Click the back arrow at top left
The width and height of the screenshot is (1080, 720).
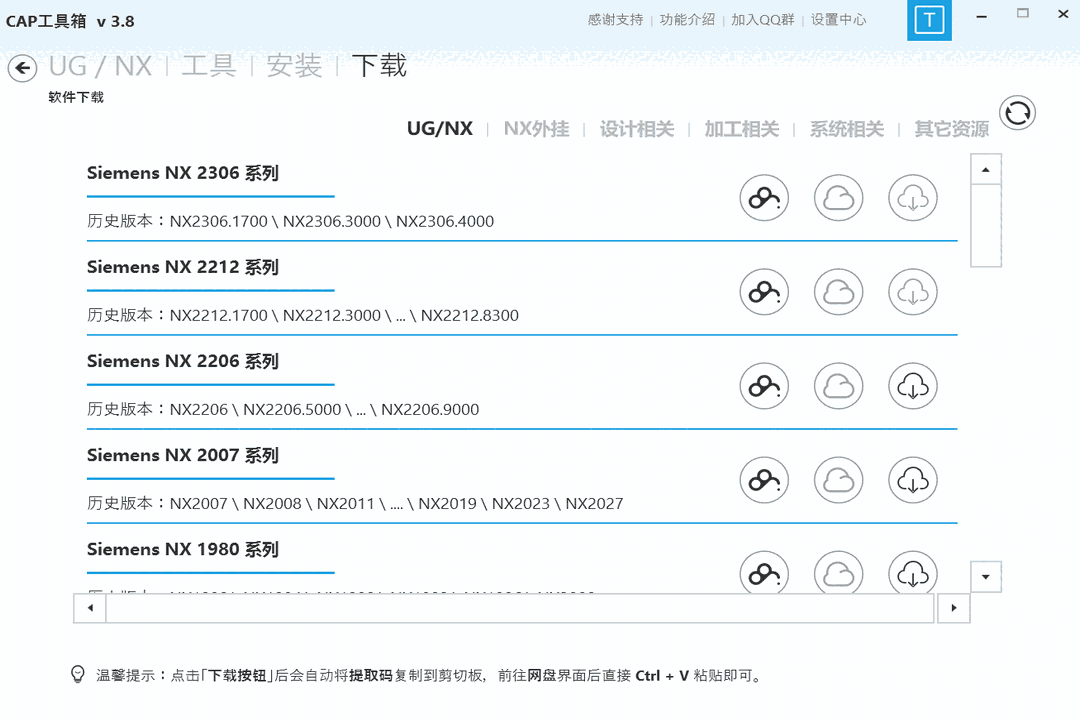(21, 68)
